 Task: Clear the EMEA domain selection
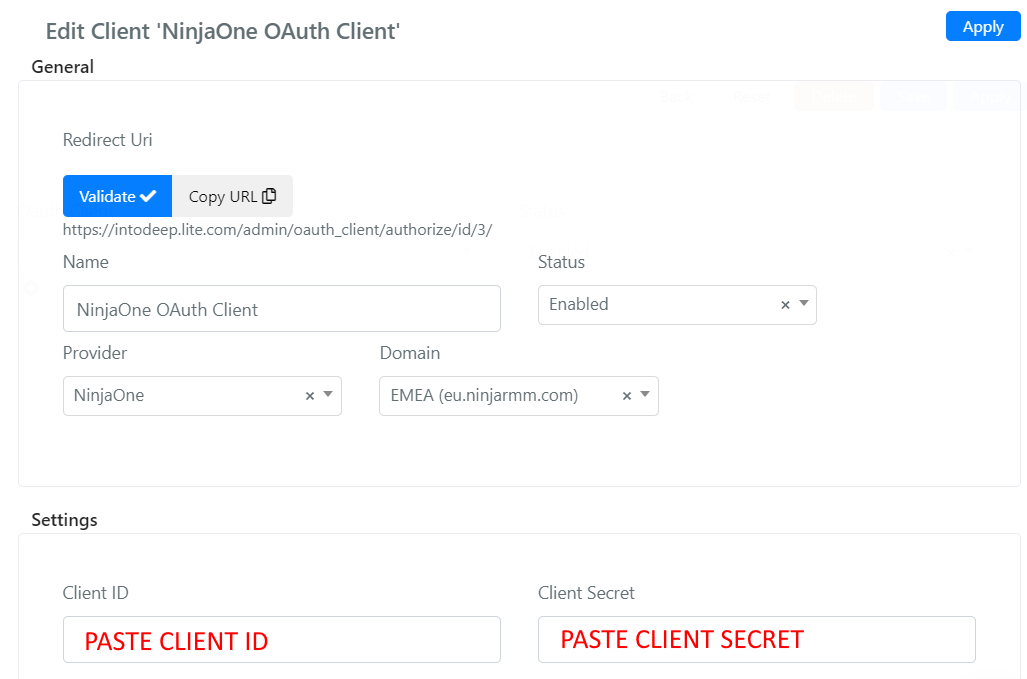pos(627,395)
